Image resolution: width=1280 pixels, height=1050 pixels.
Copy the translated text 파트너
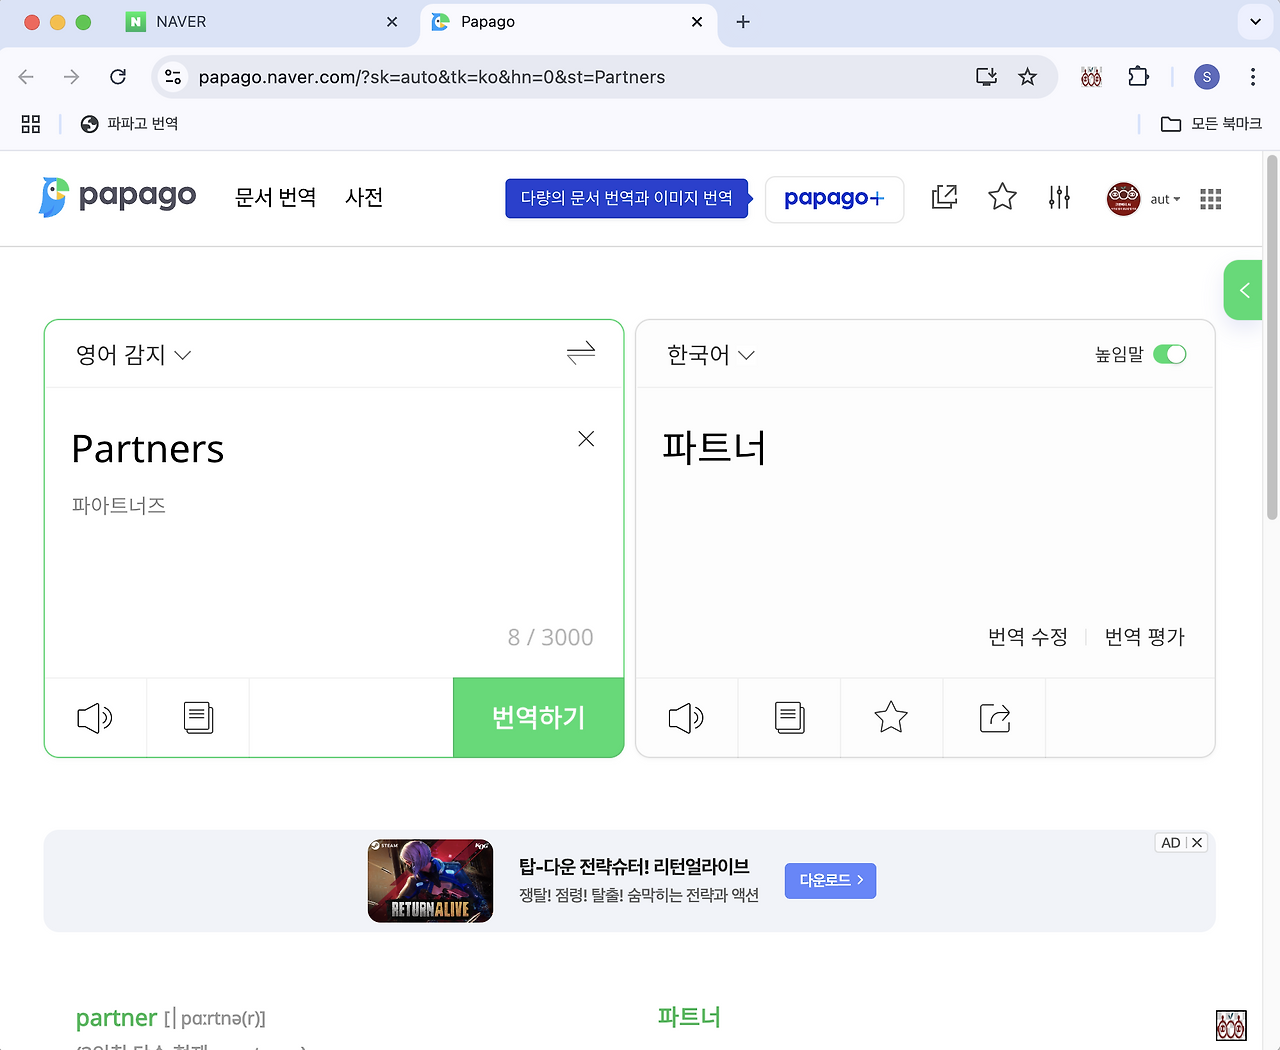pyautogui.click(x=789, y=718)
